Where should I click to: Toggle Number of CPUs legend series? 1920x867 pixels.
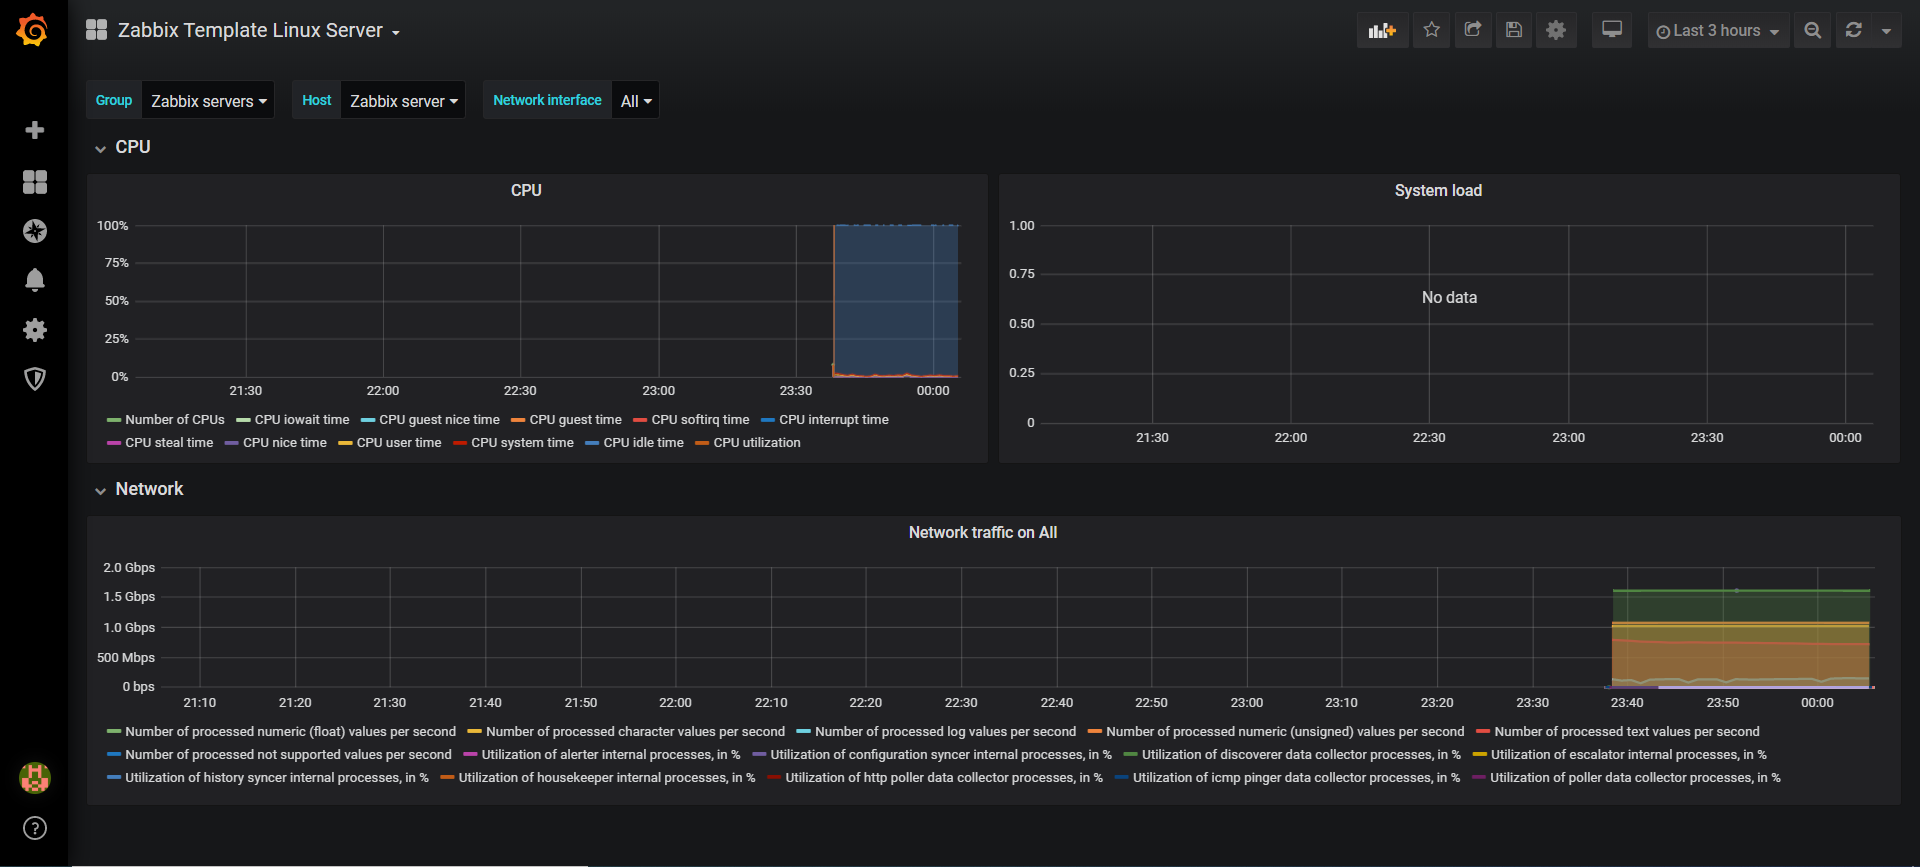174,419
